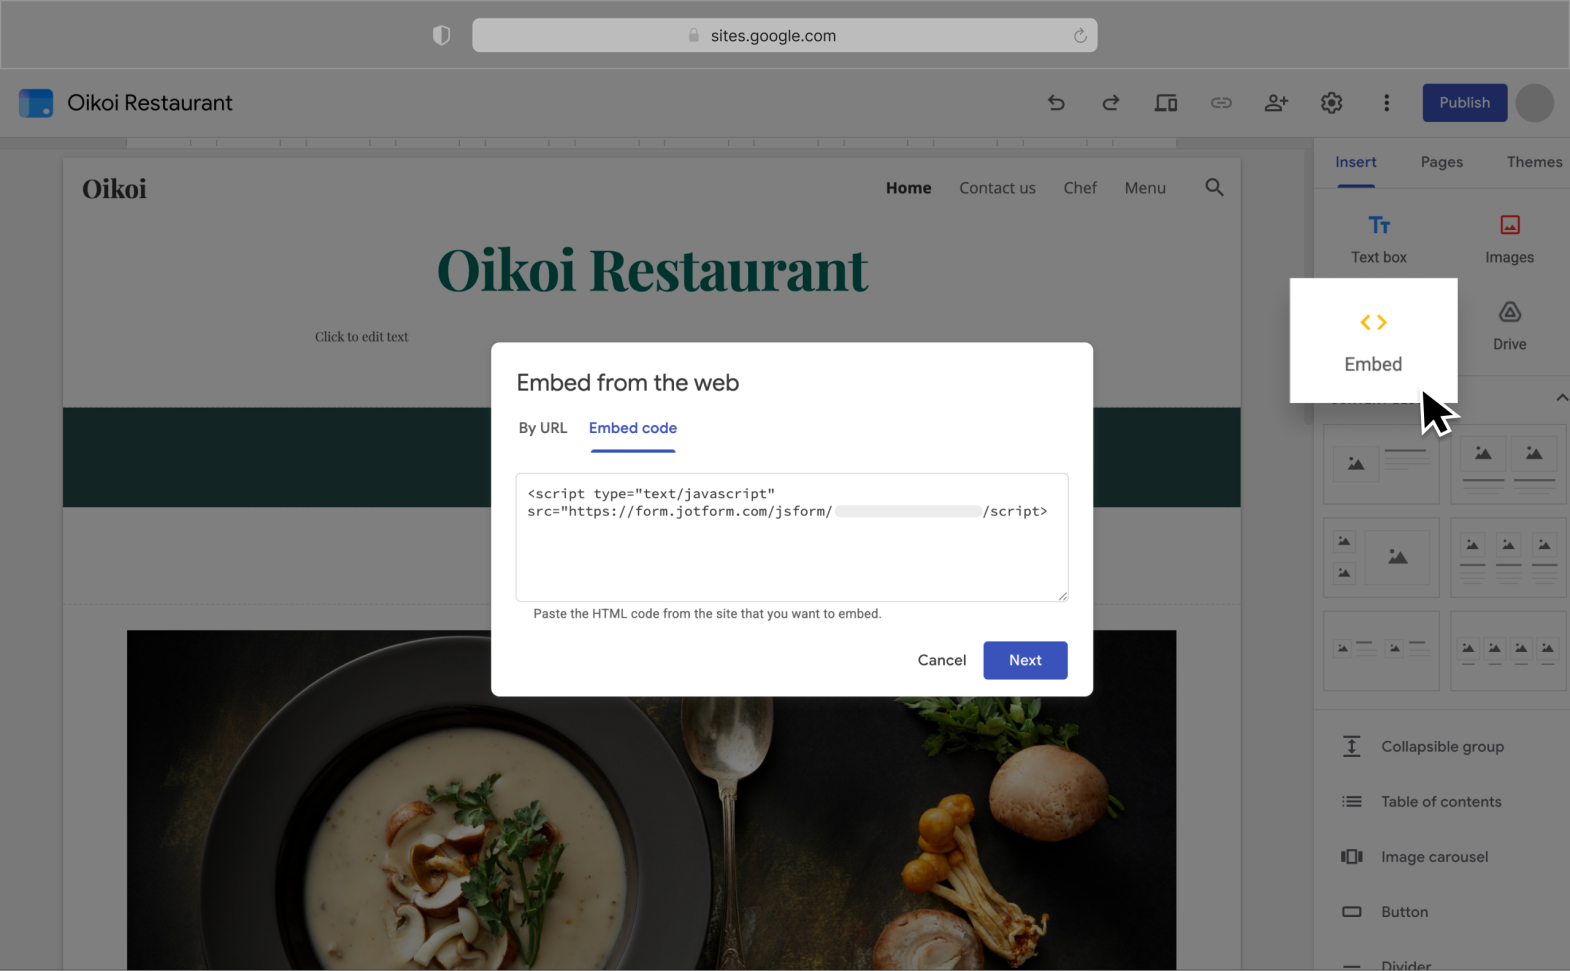1570x971 pixels.
Task: Open share with others icon
Action: pos(1276,103)
